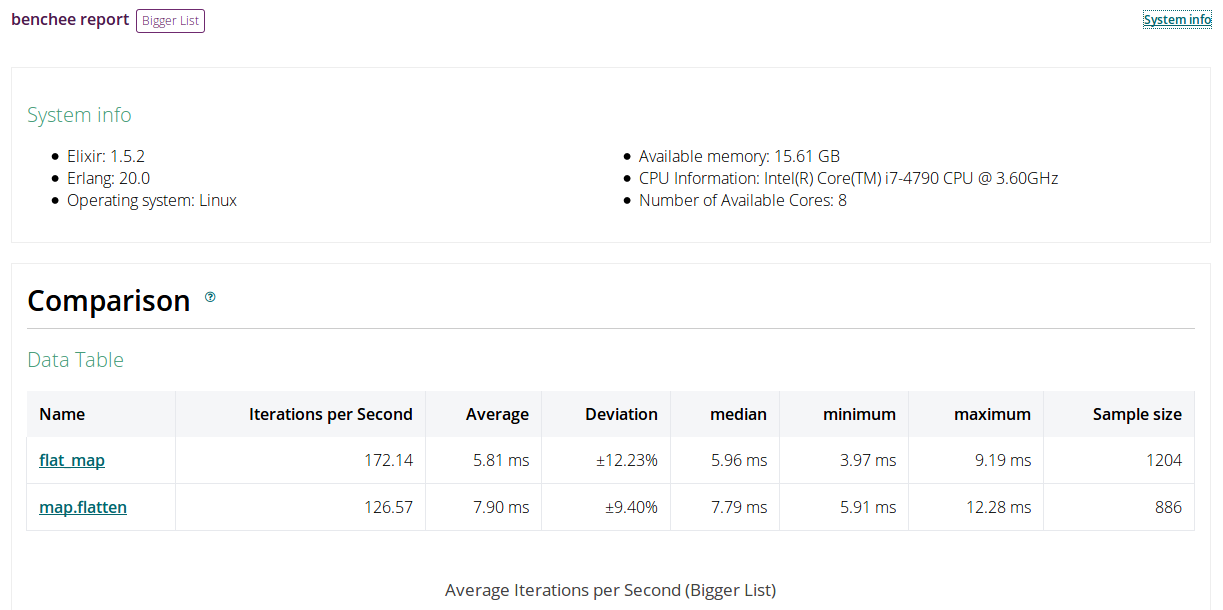Click the Bigger List badge
This screenshot has height=610, width=1223.
point(170,21)
